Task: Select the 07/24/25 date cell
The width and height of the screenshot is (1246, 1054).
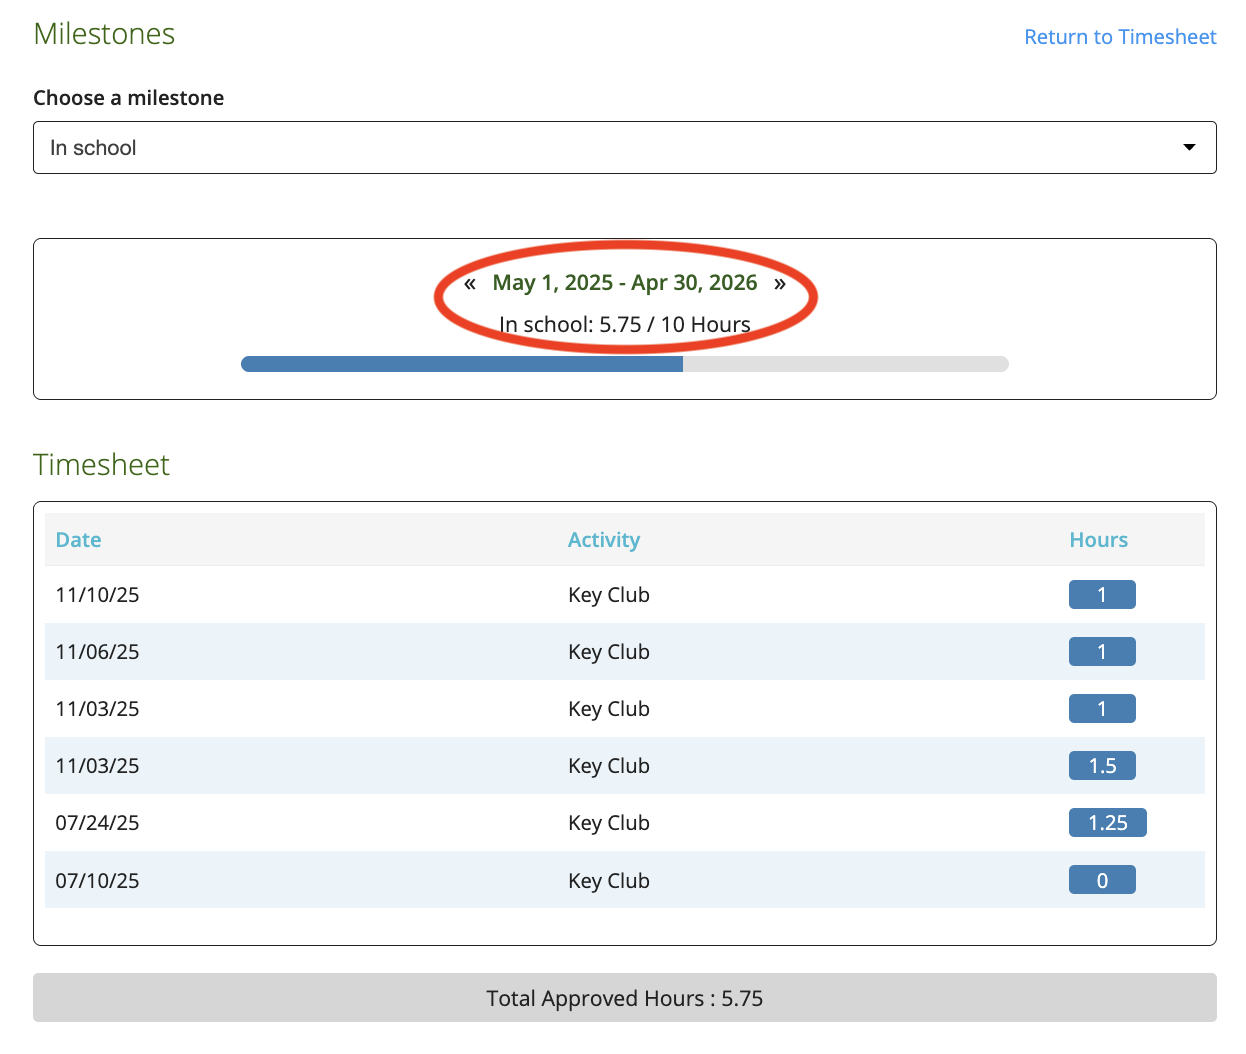Action: coord(97,823)
